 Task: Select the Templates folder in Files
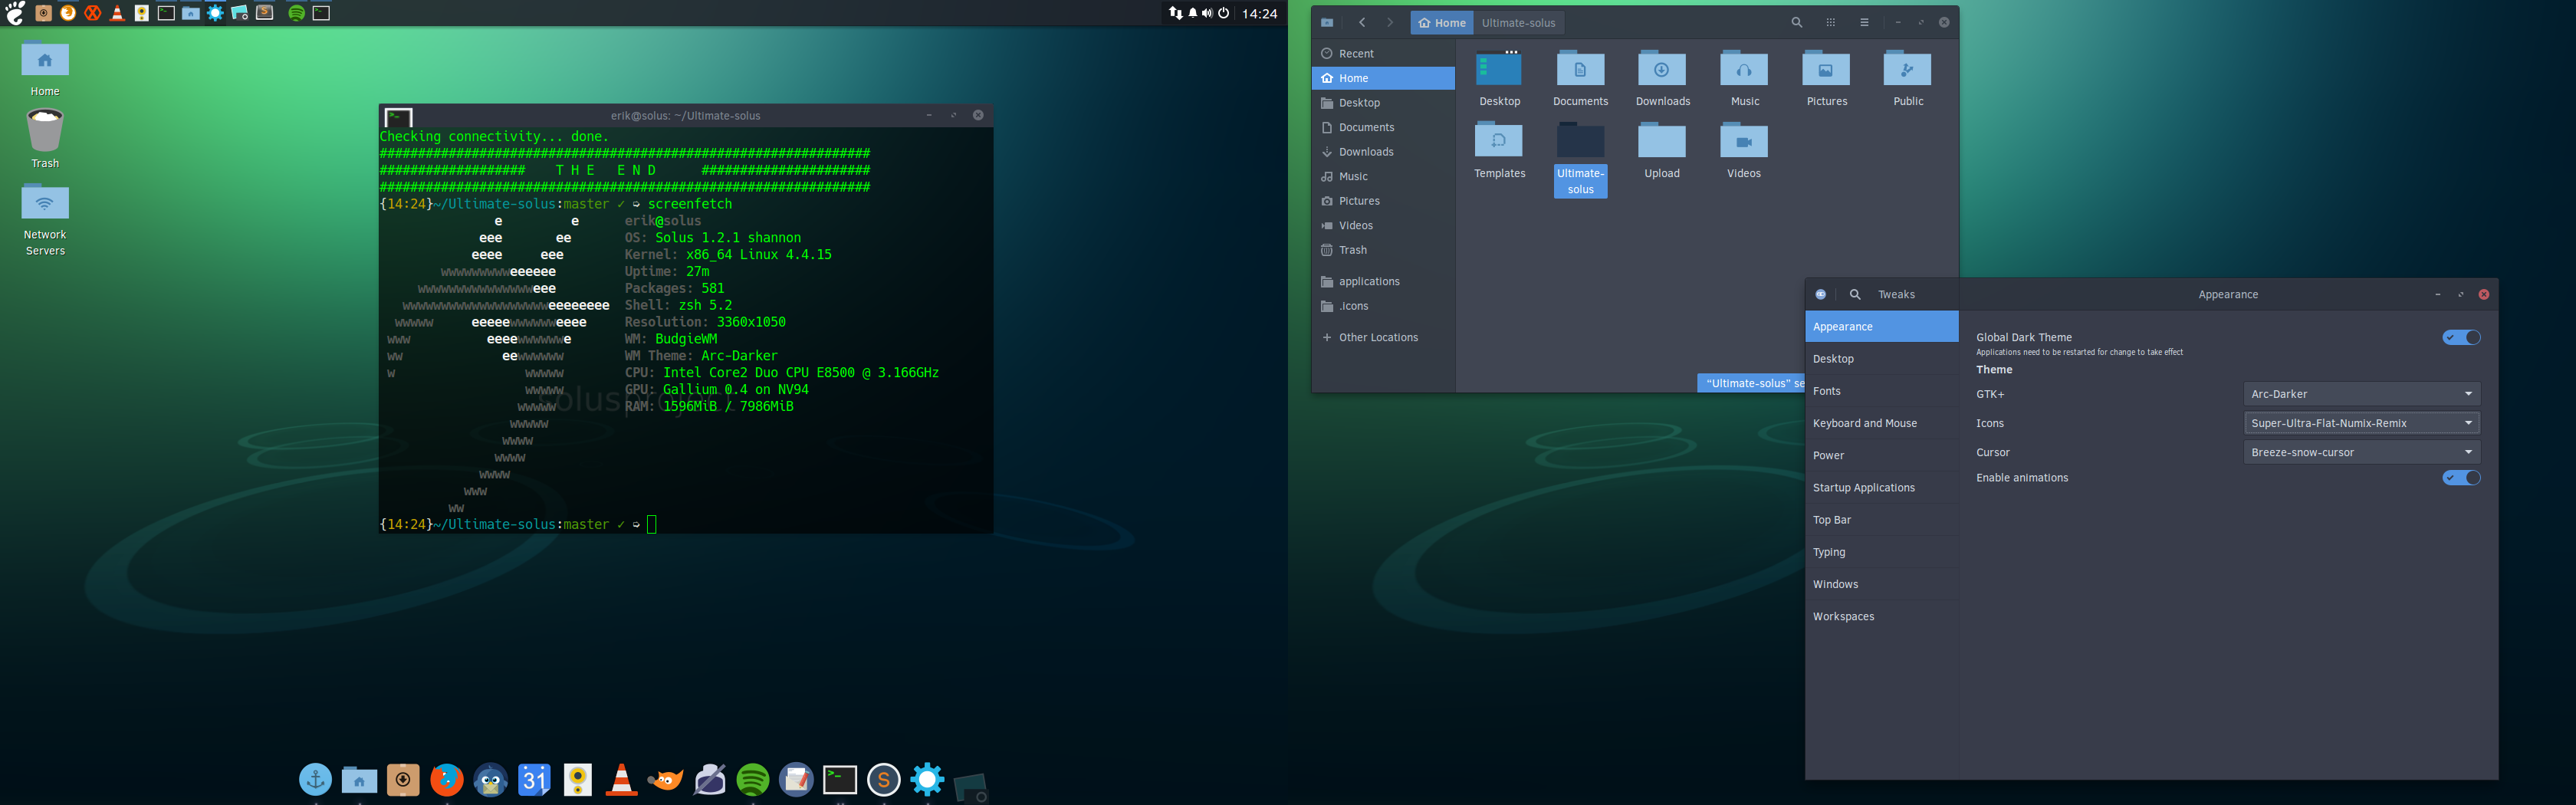[x=1499, y=150]
